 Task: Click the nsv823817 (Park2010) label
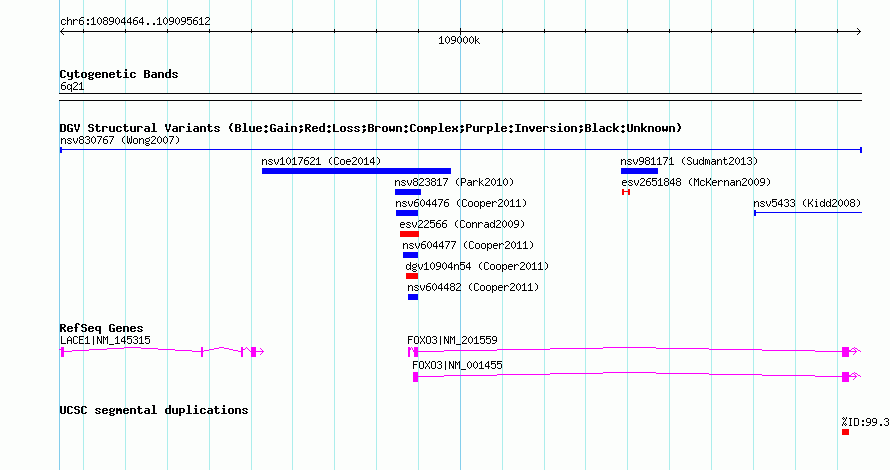coord(454,182)
